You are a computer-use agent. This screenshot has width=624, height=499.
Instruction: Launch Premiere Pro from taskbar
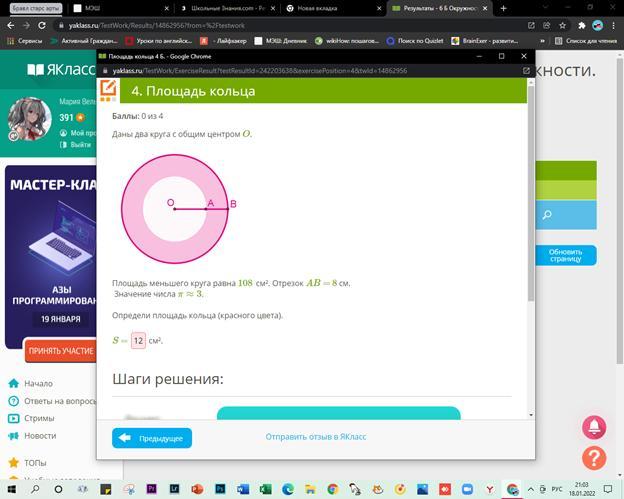point(152,489)
